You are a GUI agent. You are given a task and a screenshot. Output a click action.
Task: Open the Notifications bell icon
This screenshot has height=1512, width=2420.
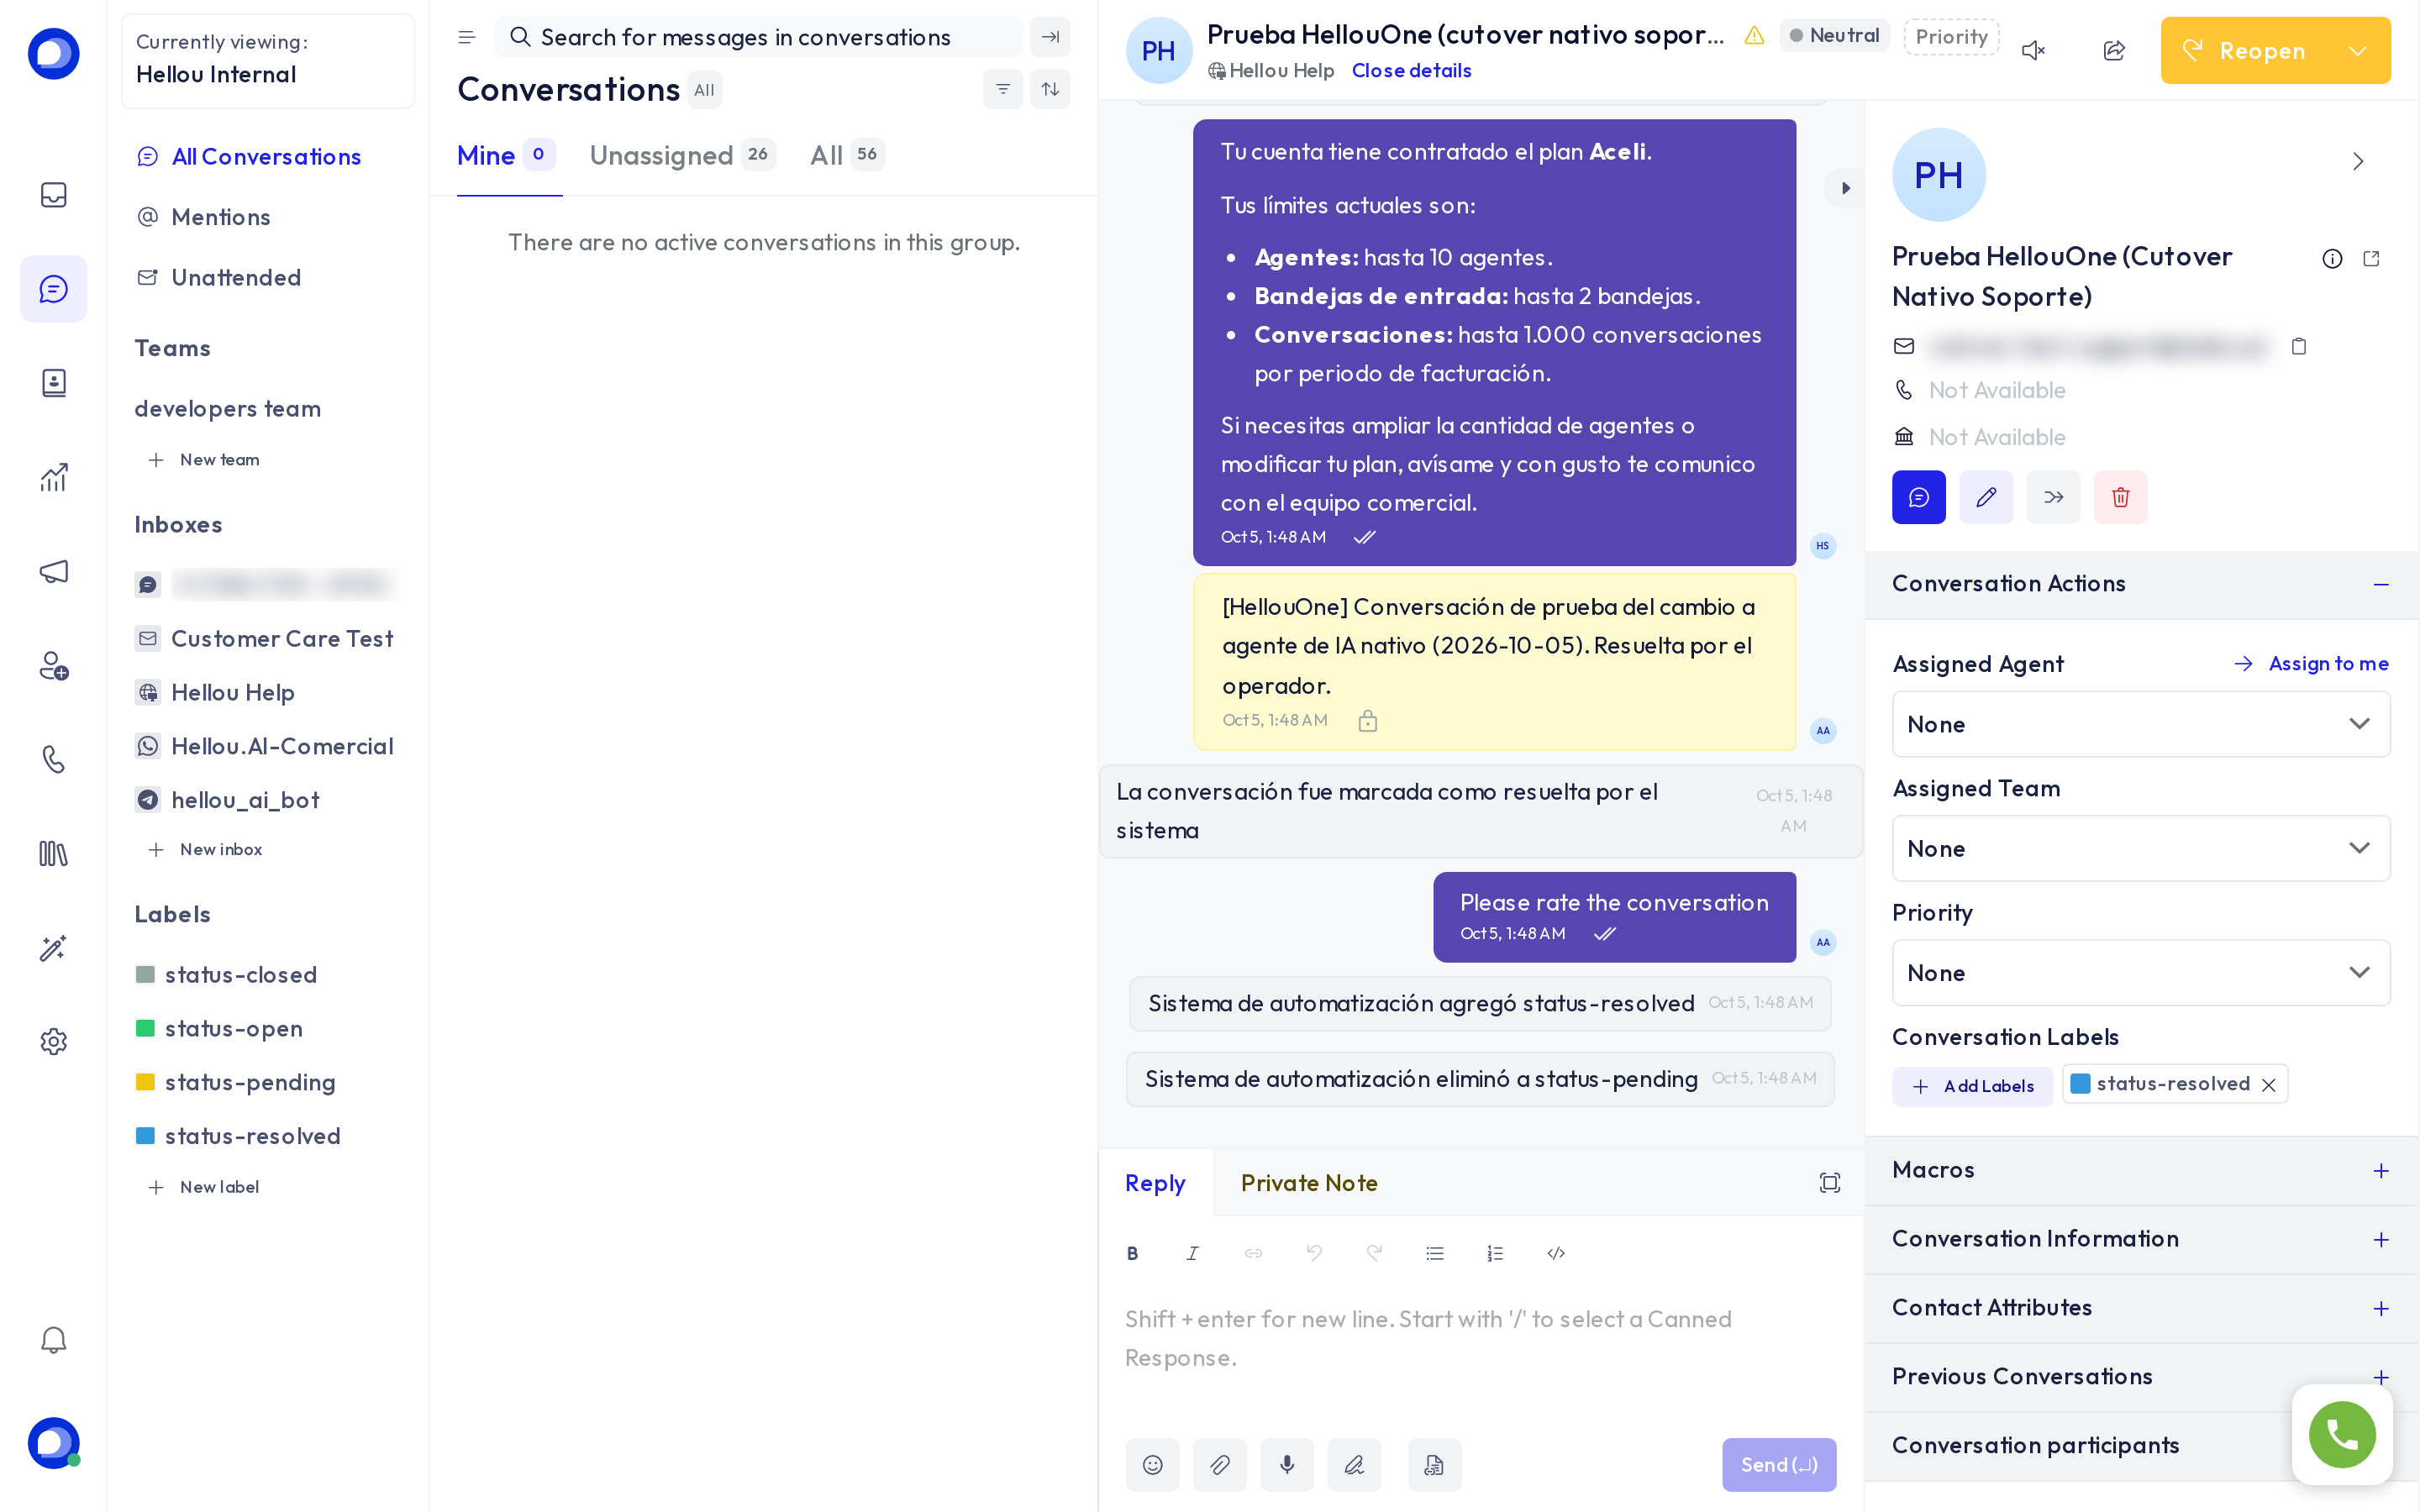(53, 1340)
